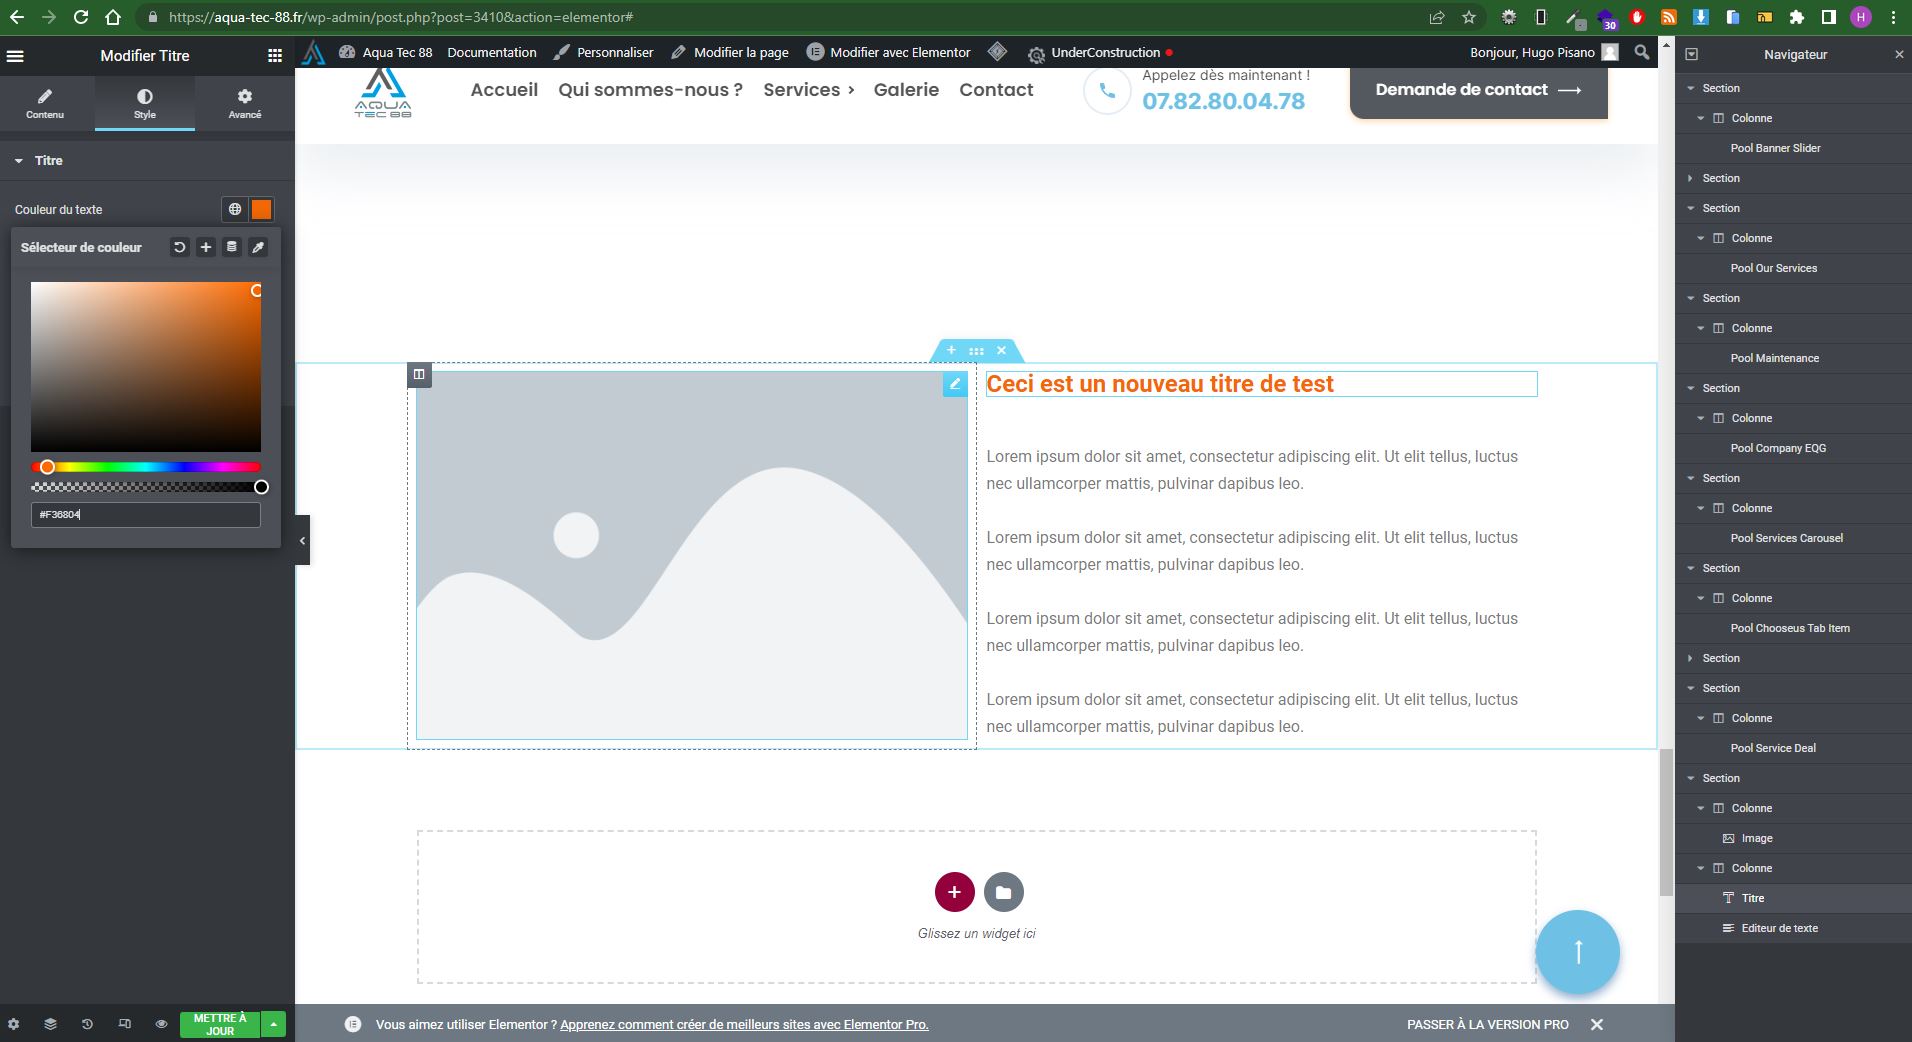This screenshot has height=1042, width=1912.
Task: Preview changes with the eye icon
Action: 161,1024
